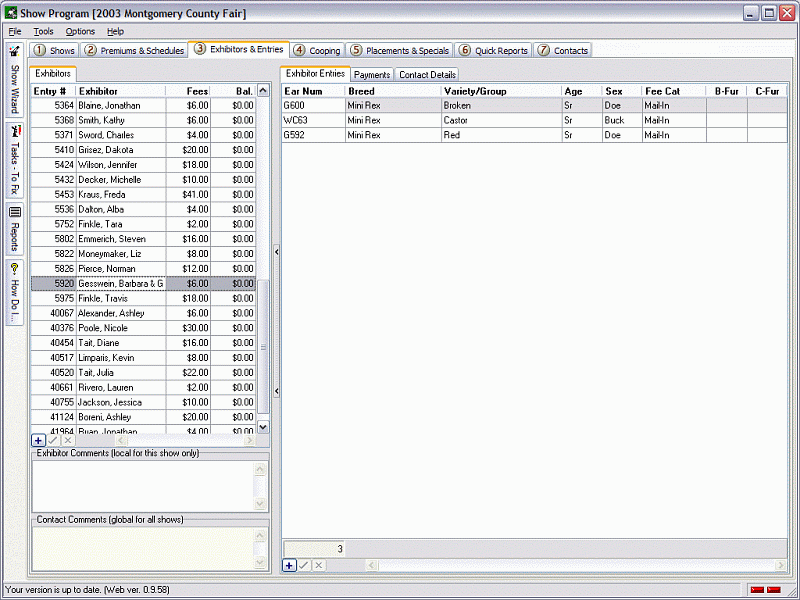Open the File menu

[x=15, y=31]
